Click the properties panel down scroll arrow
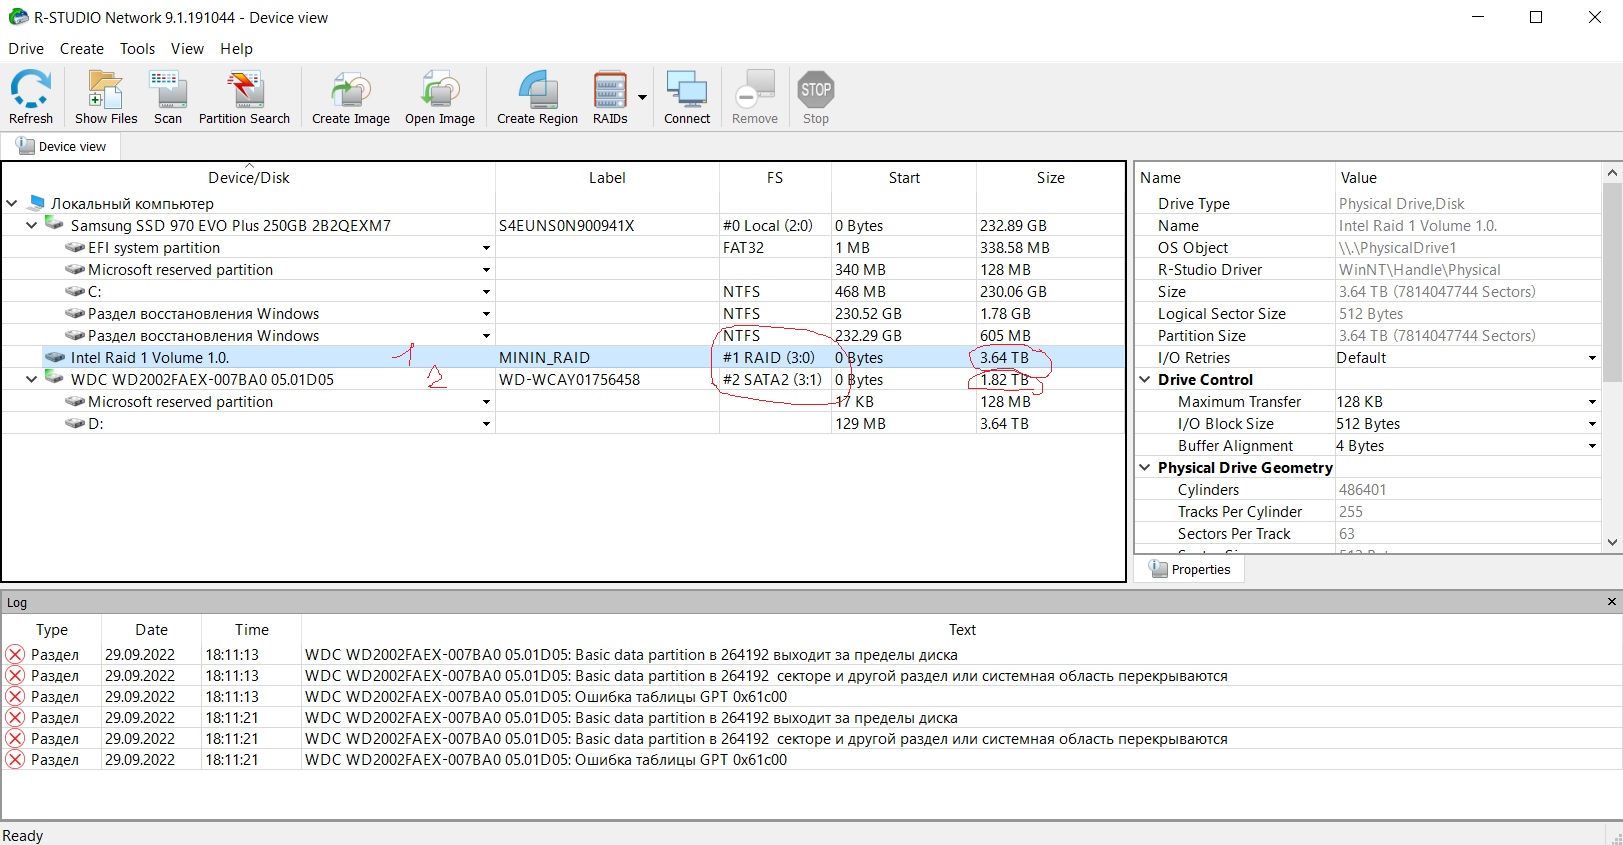Screen dimensions: 1623x845 point(1611,542)
